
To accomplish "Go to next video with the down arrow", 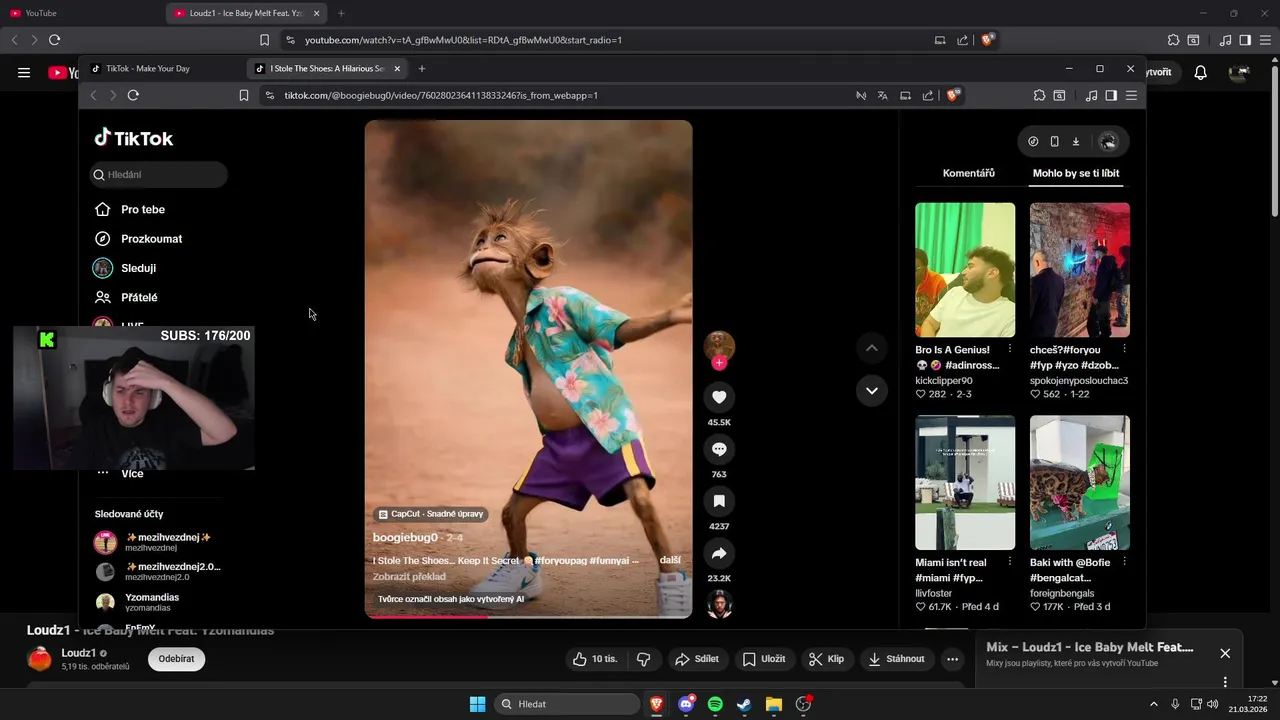I will (x=872, y=391).
